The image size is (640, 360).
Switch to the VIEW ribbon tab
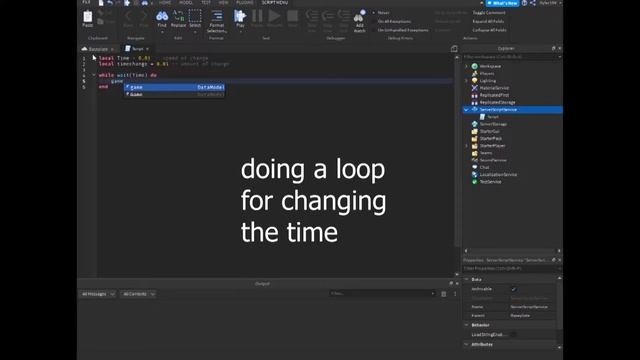223,2
